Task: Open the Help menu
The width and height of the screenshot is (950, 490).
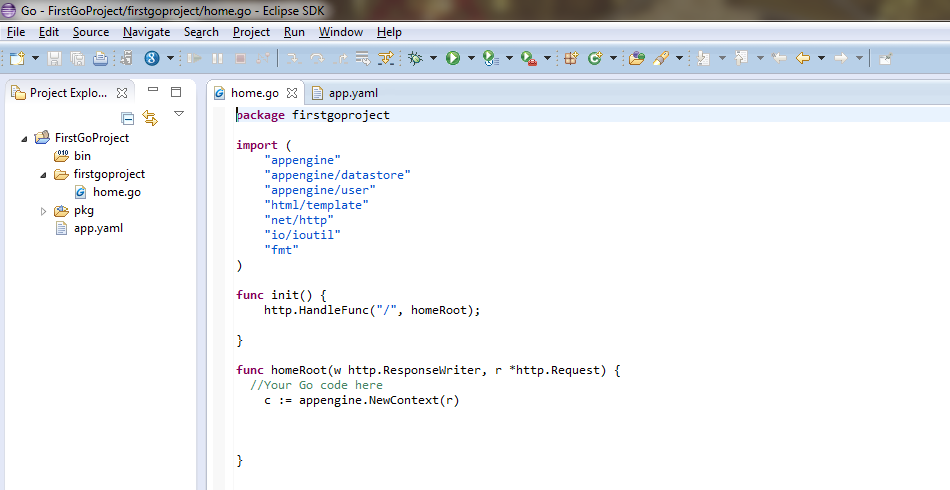Action: pos(389,32)
